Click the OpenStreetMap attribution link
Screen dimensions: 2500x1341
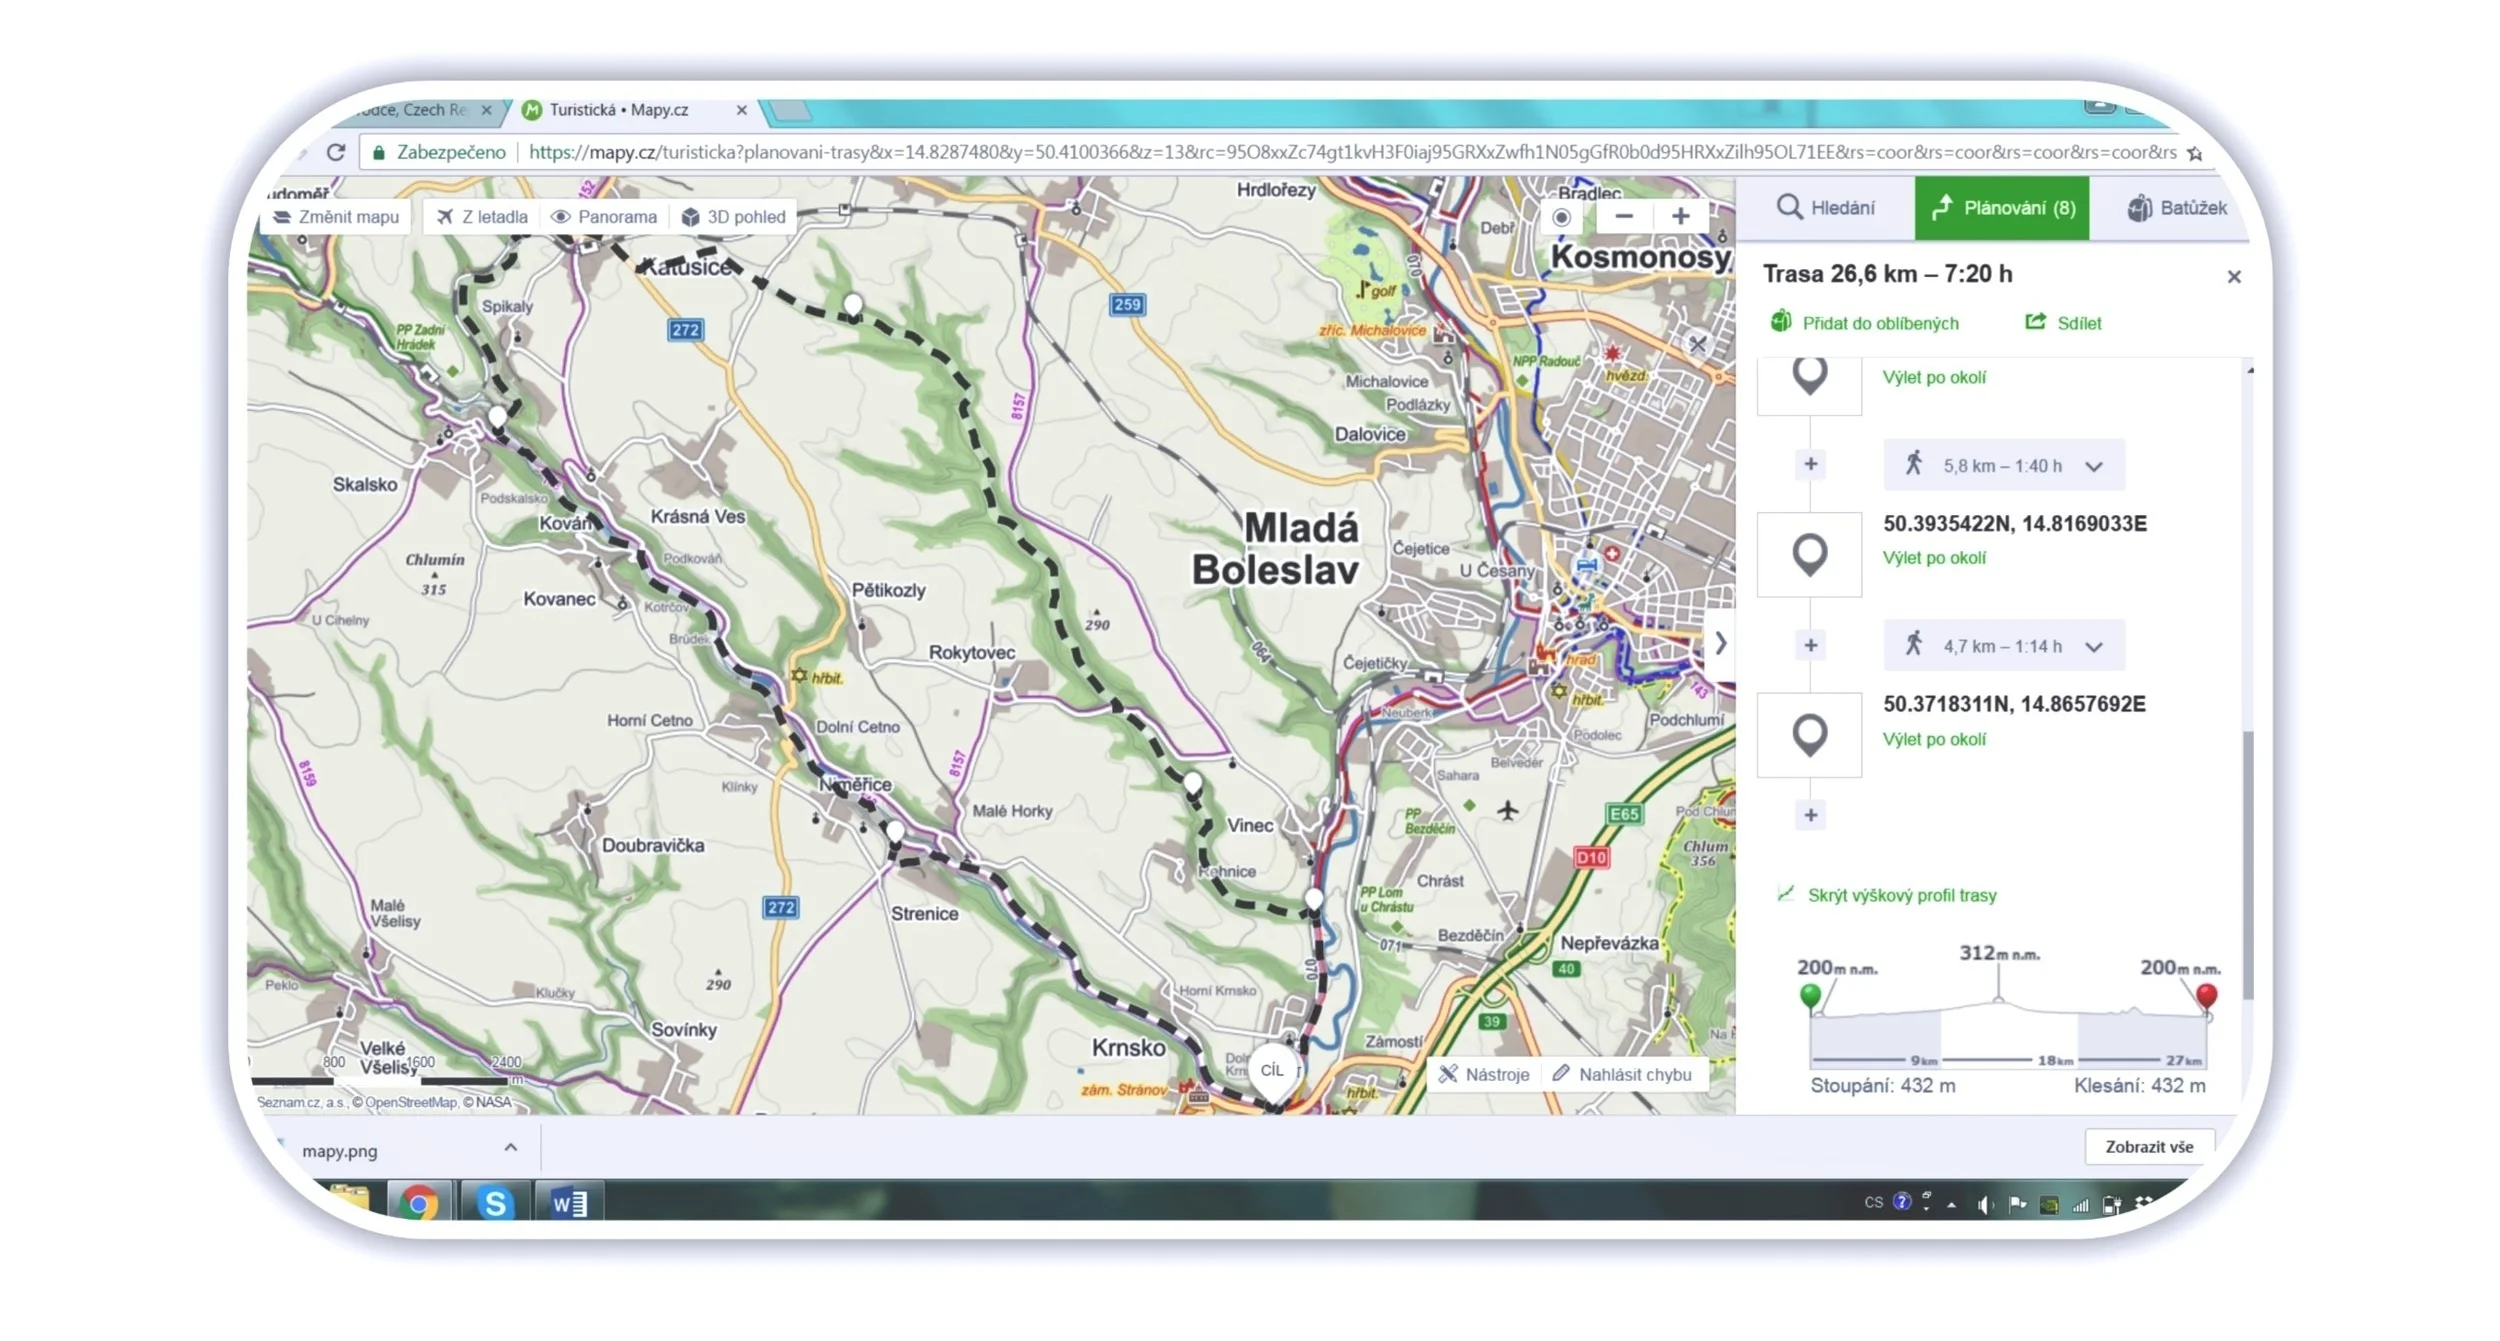coord(411,1102)
